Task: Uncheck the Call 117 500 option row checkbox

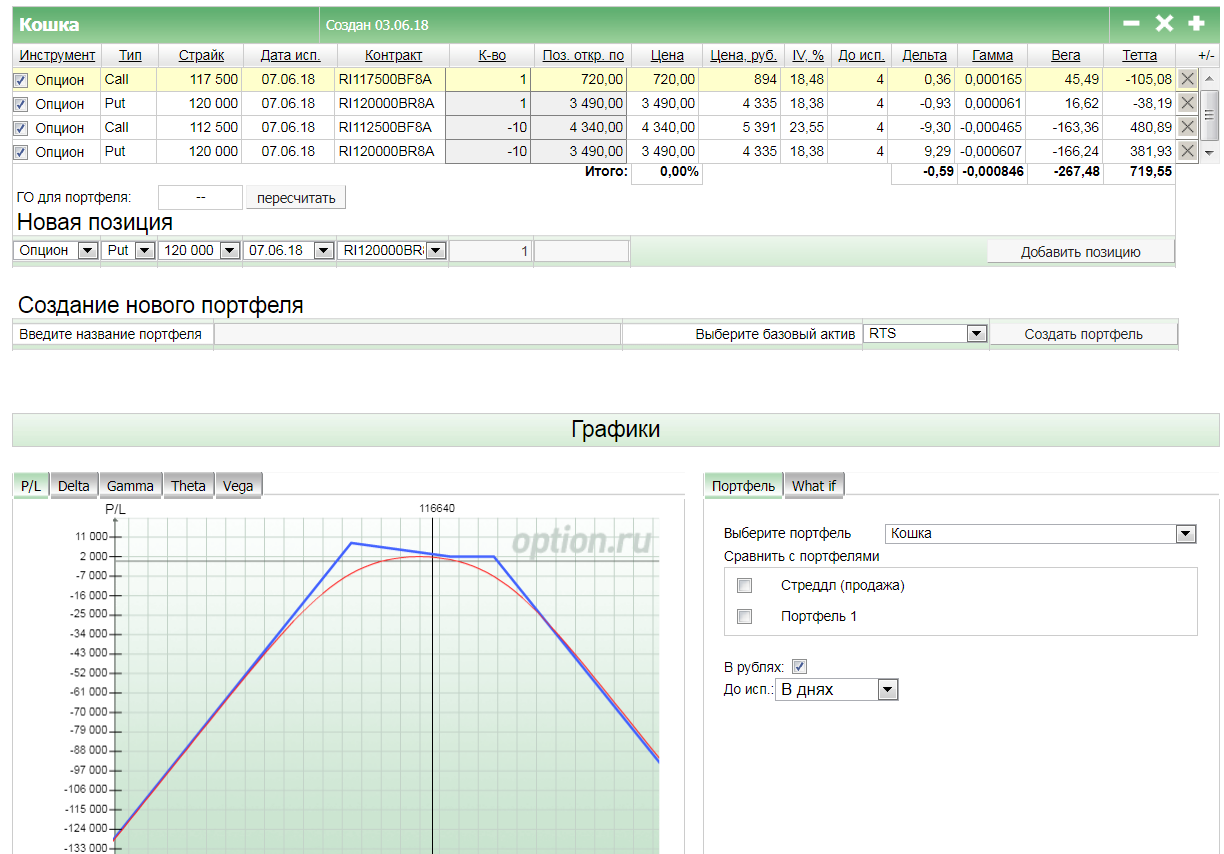Action: (x=21, y=80)
